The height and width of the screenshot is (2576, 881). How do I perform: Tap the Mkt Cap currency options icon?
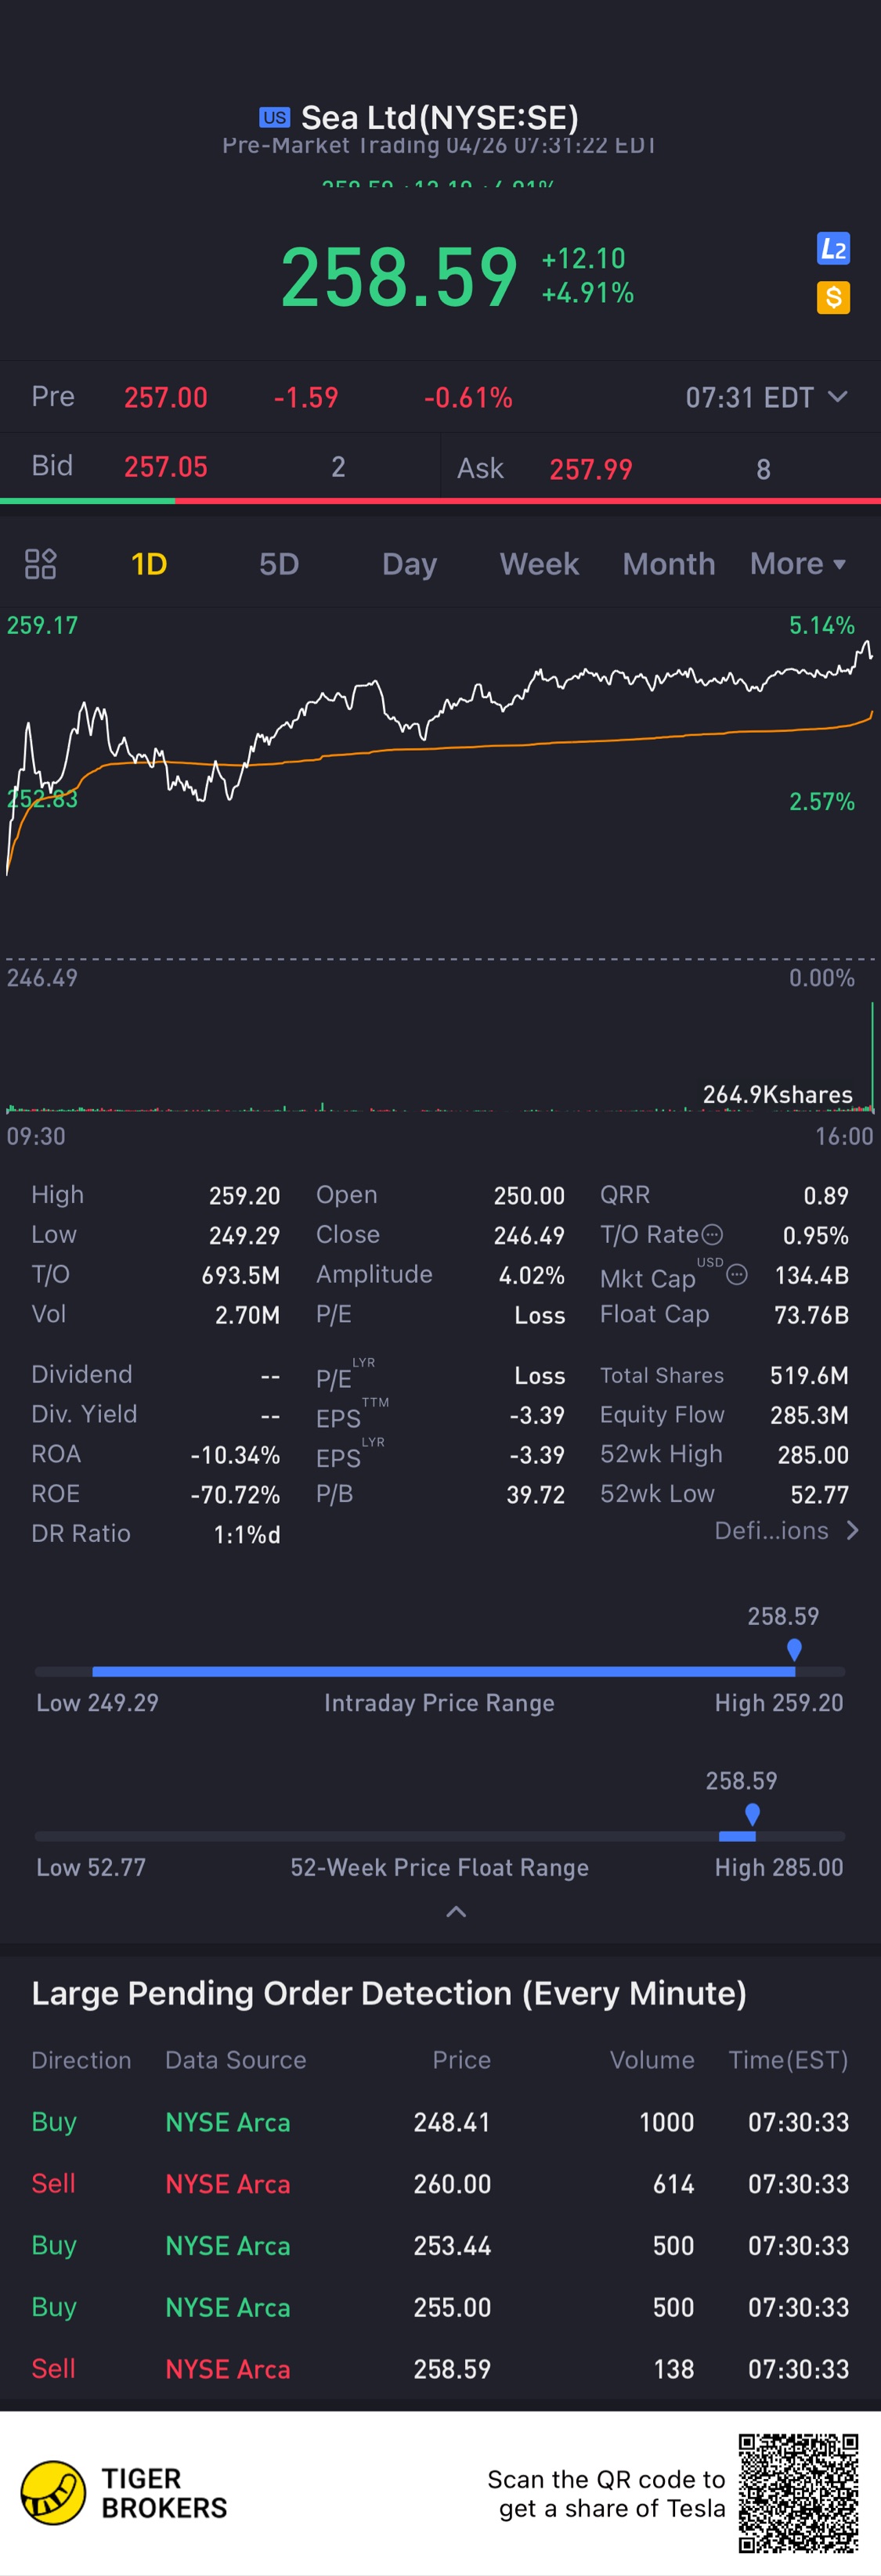[x=737, y=1274]
